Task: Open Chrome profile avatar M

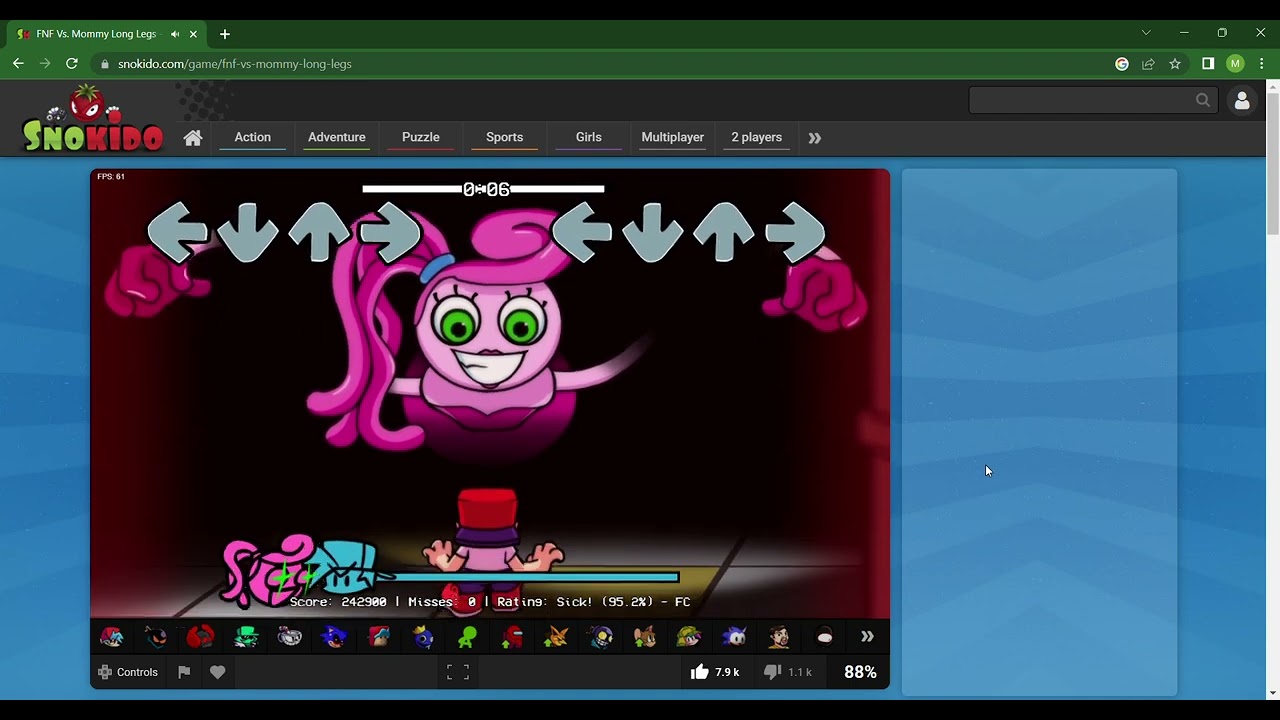Action: [1235, 63]
